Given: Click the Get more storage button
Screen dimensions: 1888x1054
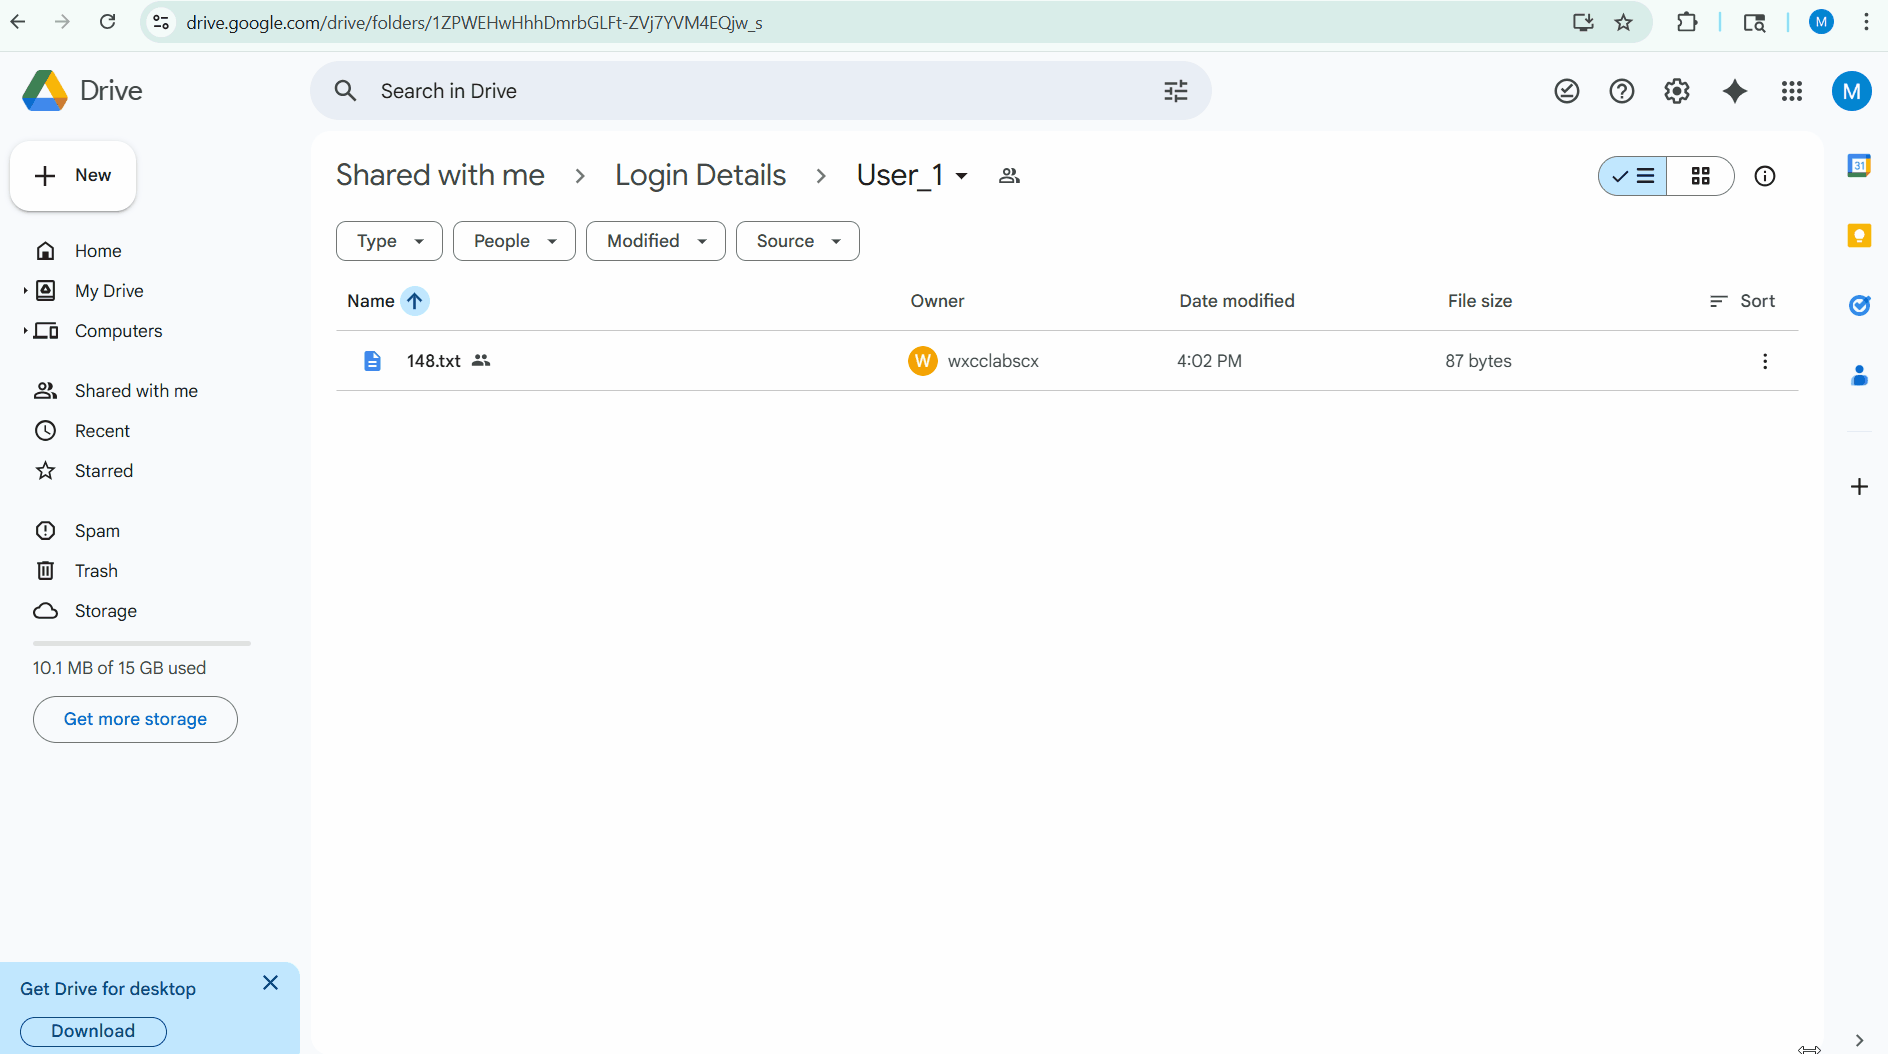Looking at the screenshot, I should click(x=135, y=719).
